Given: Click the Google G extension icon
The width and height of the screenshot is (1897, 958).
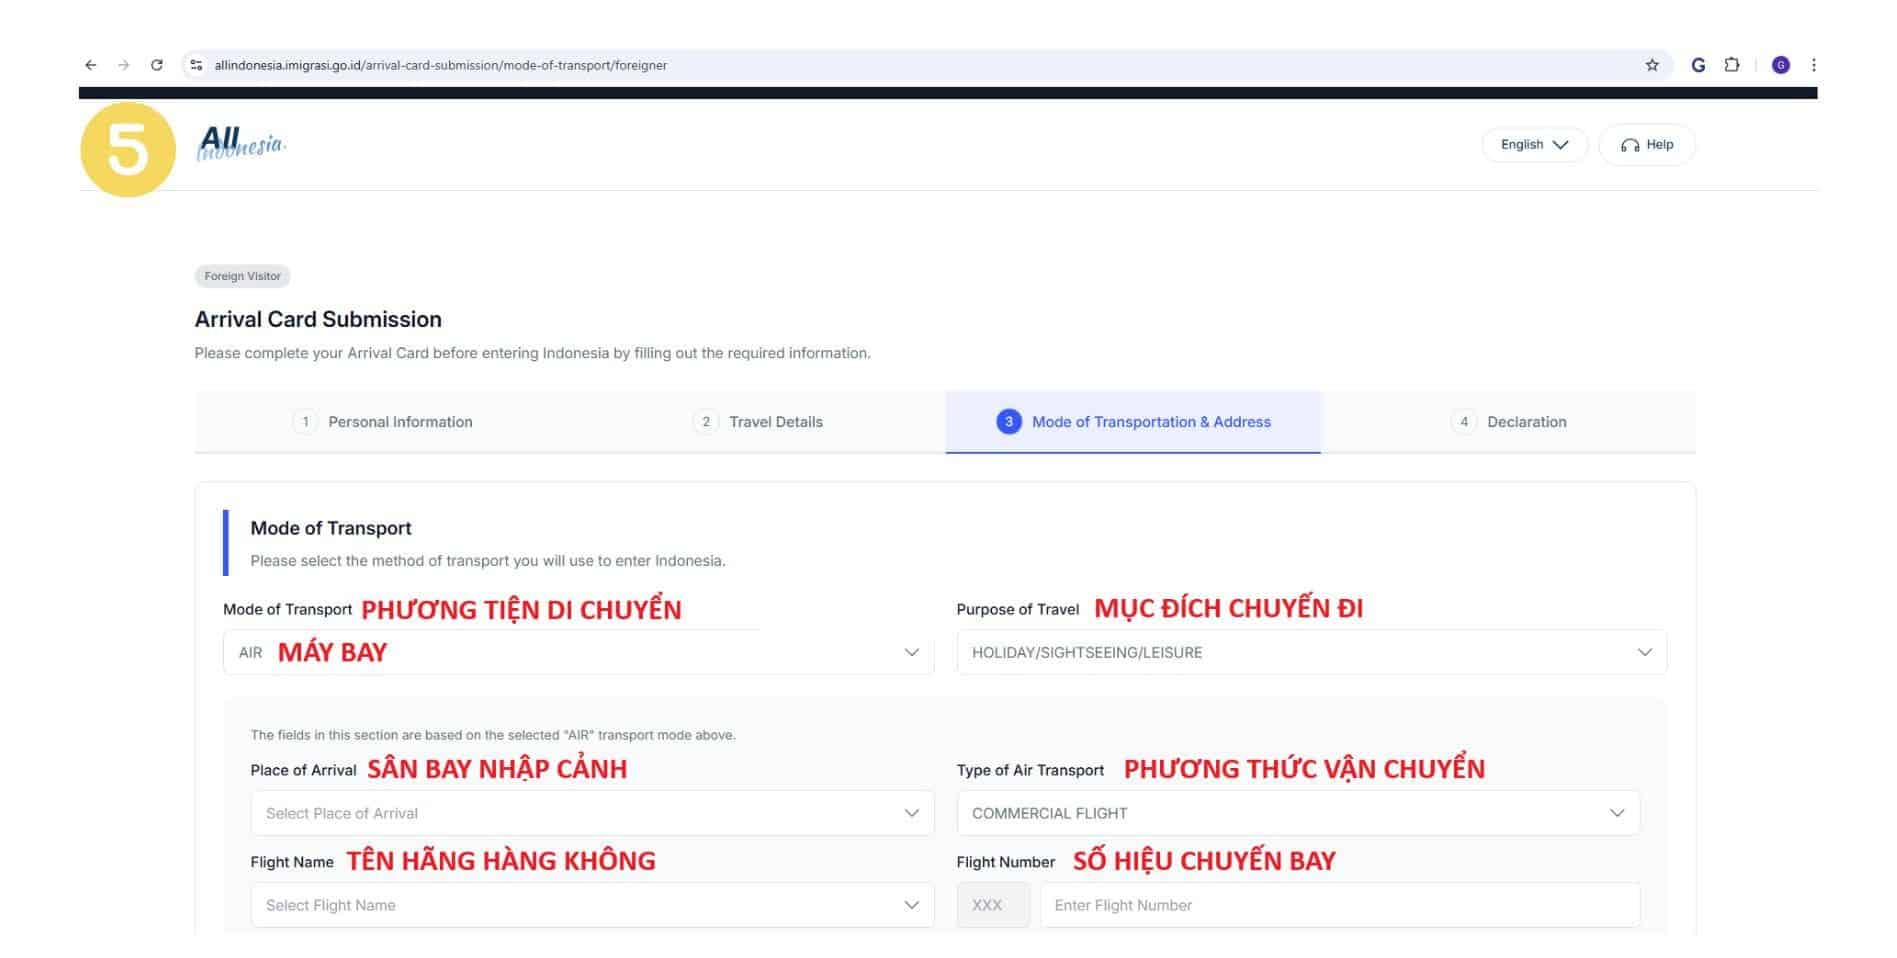Looking at the screenshot, I should coord(1697,65).
